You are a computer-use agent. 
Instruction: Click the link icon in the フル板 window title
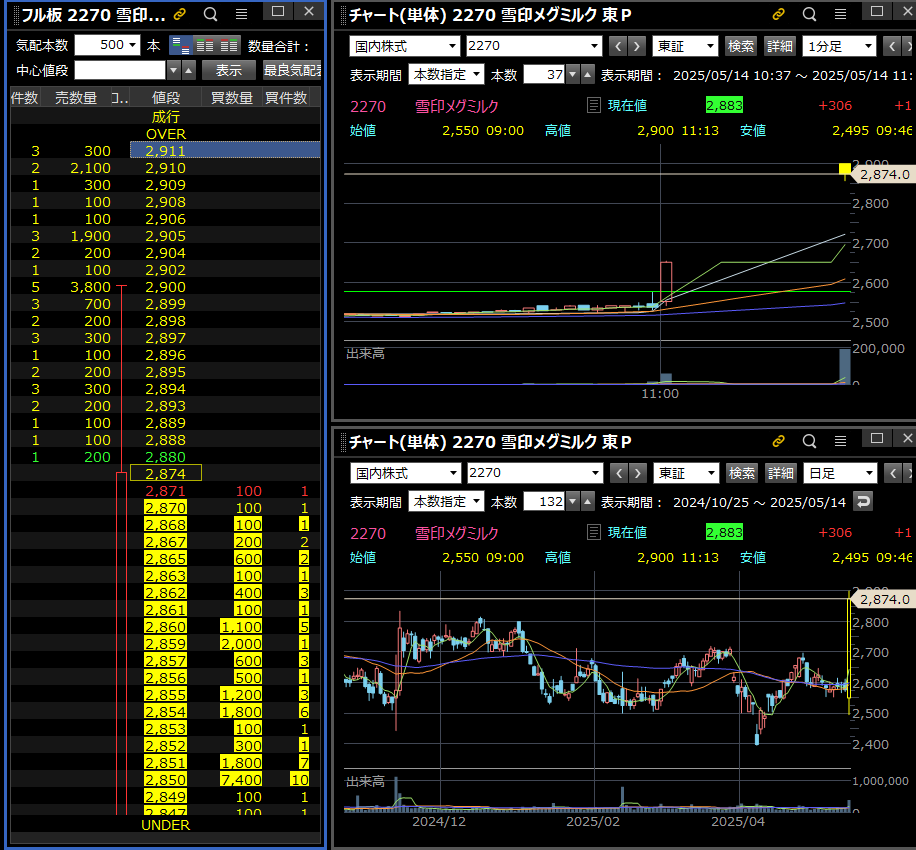[179, 14]
